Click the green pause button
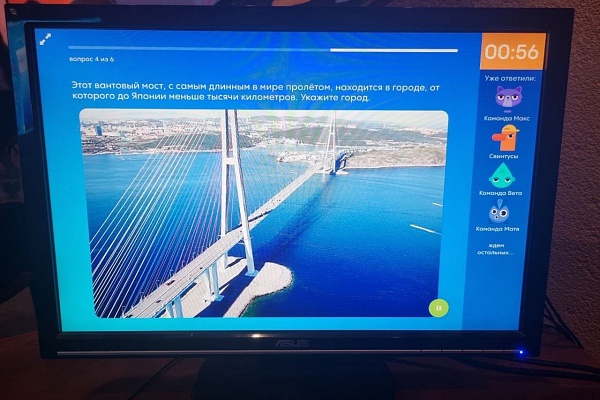 pos(439,308)
